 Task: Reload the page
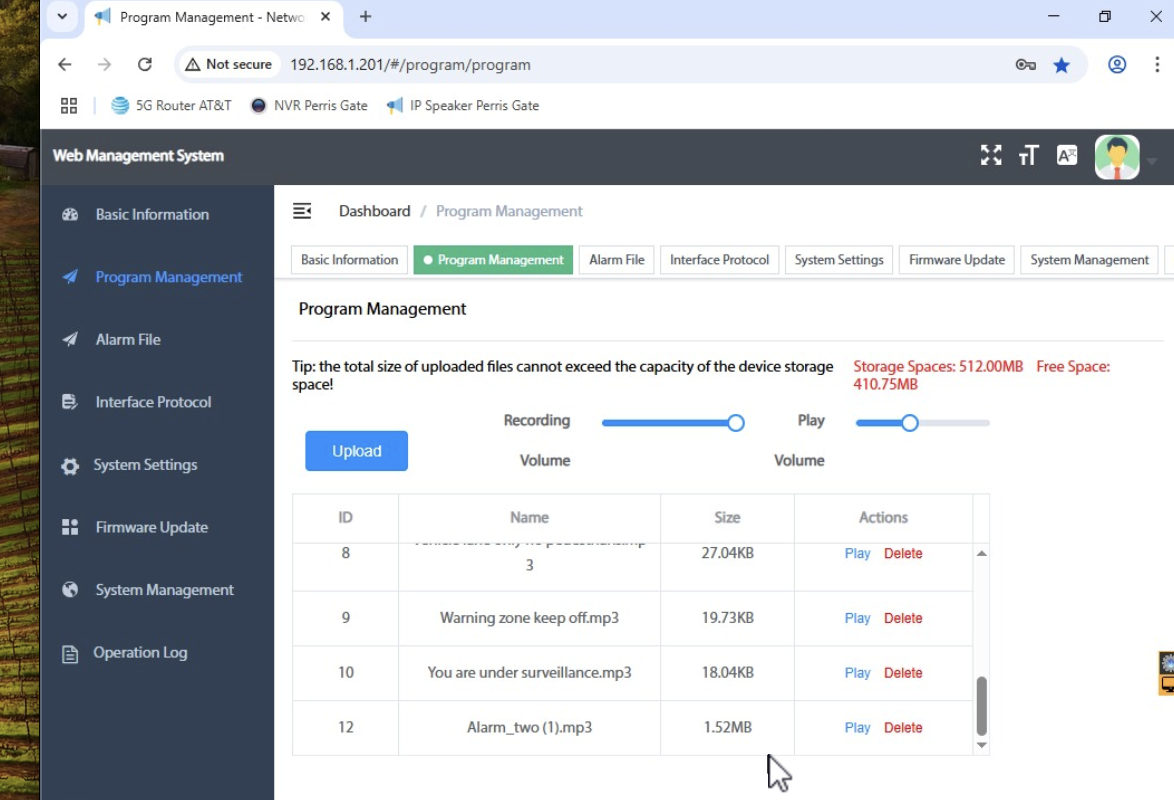coord(145,65)
